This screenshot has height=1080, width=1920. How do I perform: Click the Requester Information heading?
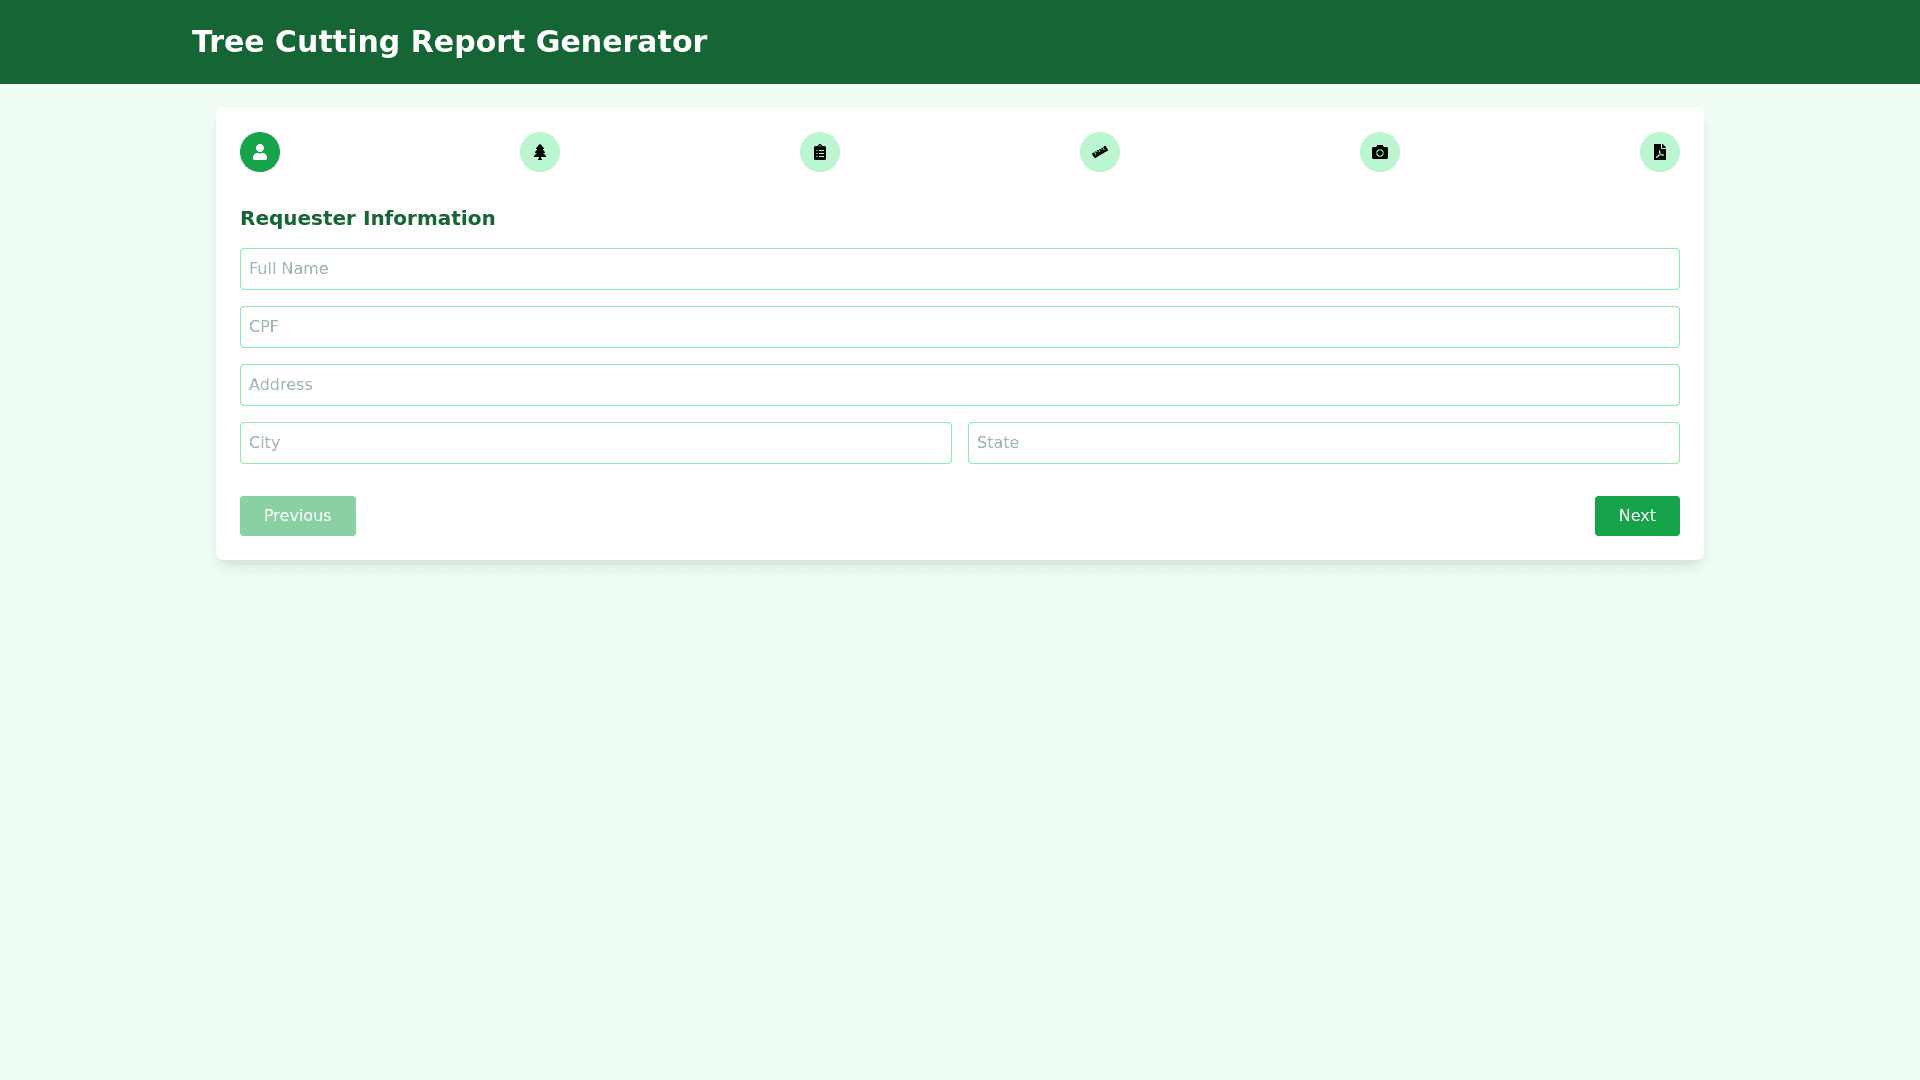[x=367, y=218]
